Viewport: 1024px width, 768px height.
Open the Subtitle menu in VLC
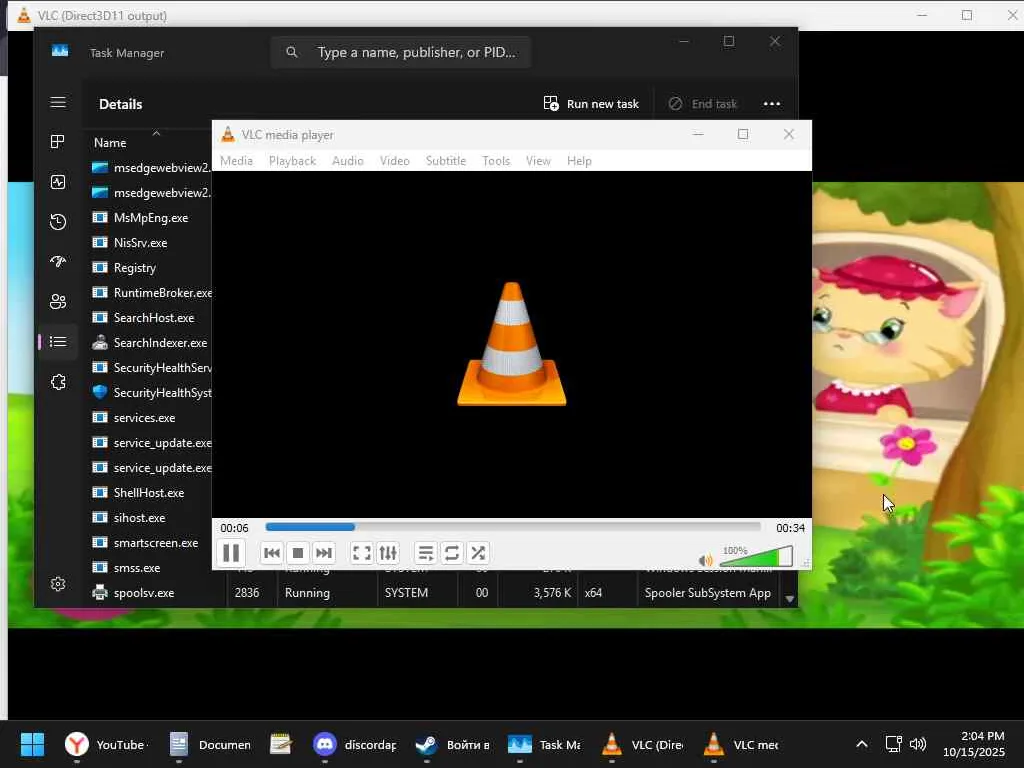pos(446,161)
